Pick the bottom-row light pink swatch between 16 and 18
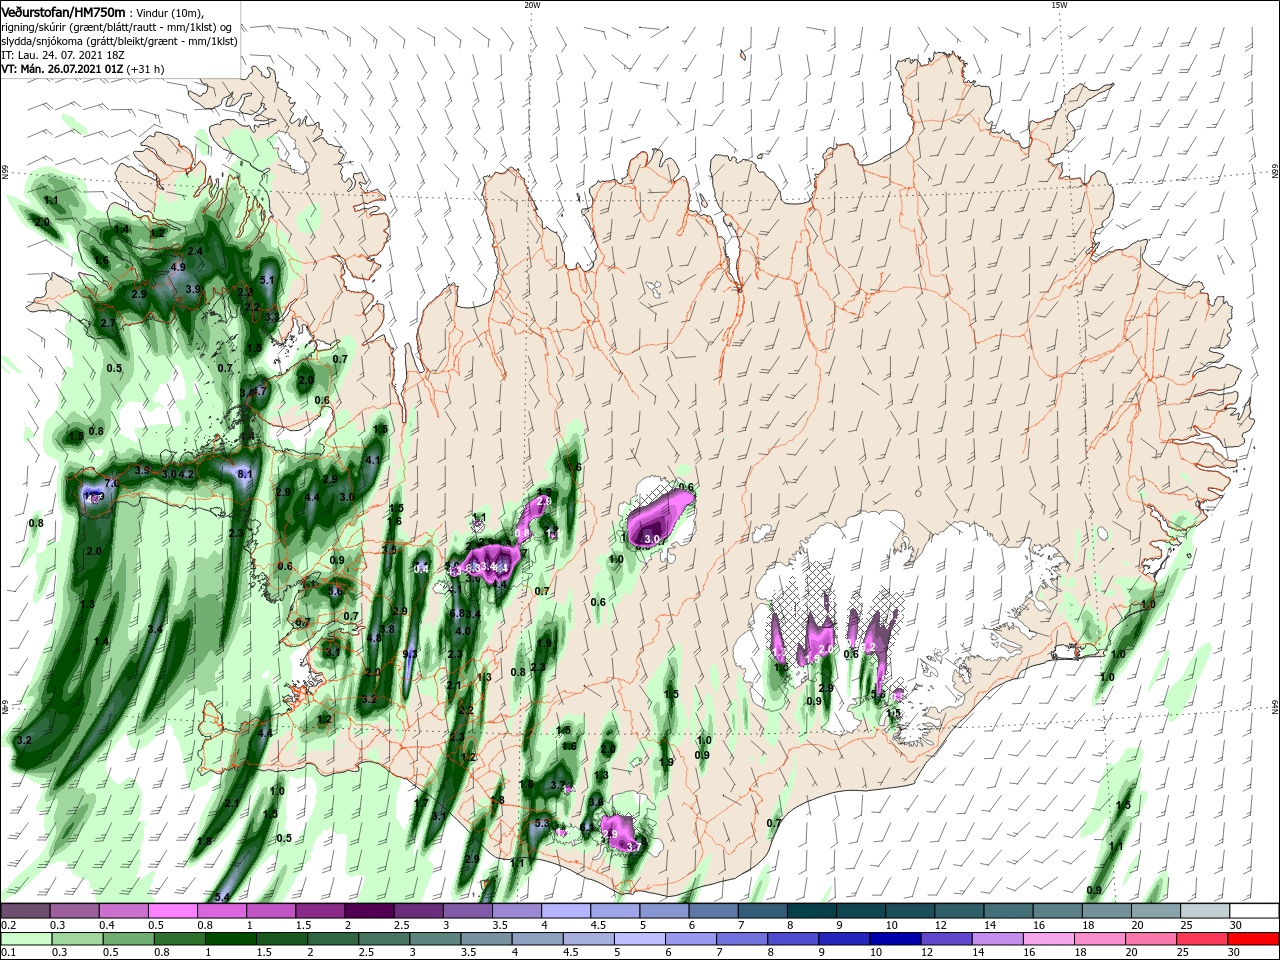This screenshot has width=1280, height=960. 1050,938
